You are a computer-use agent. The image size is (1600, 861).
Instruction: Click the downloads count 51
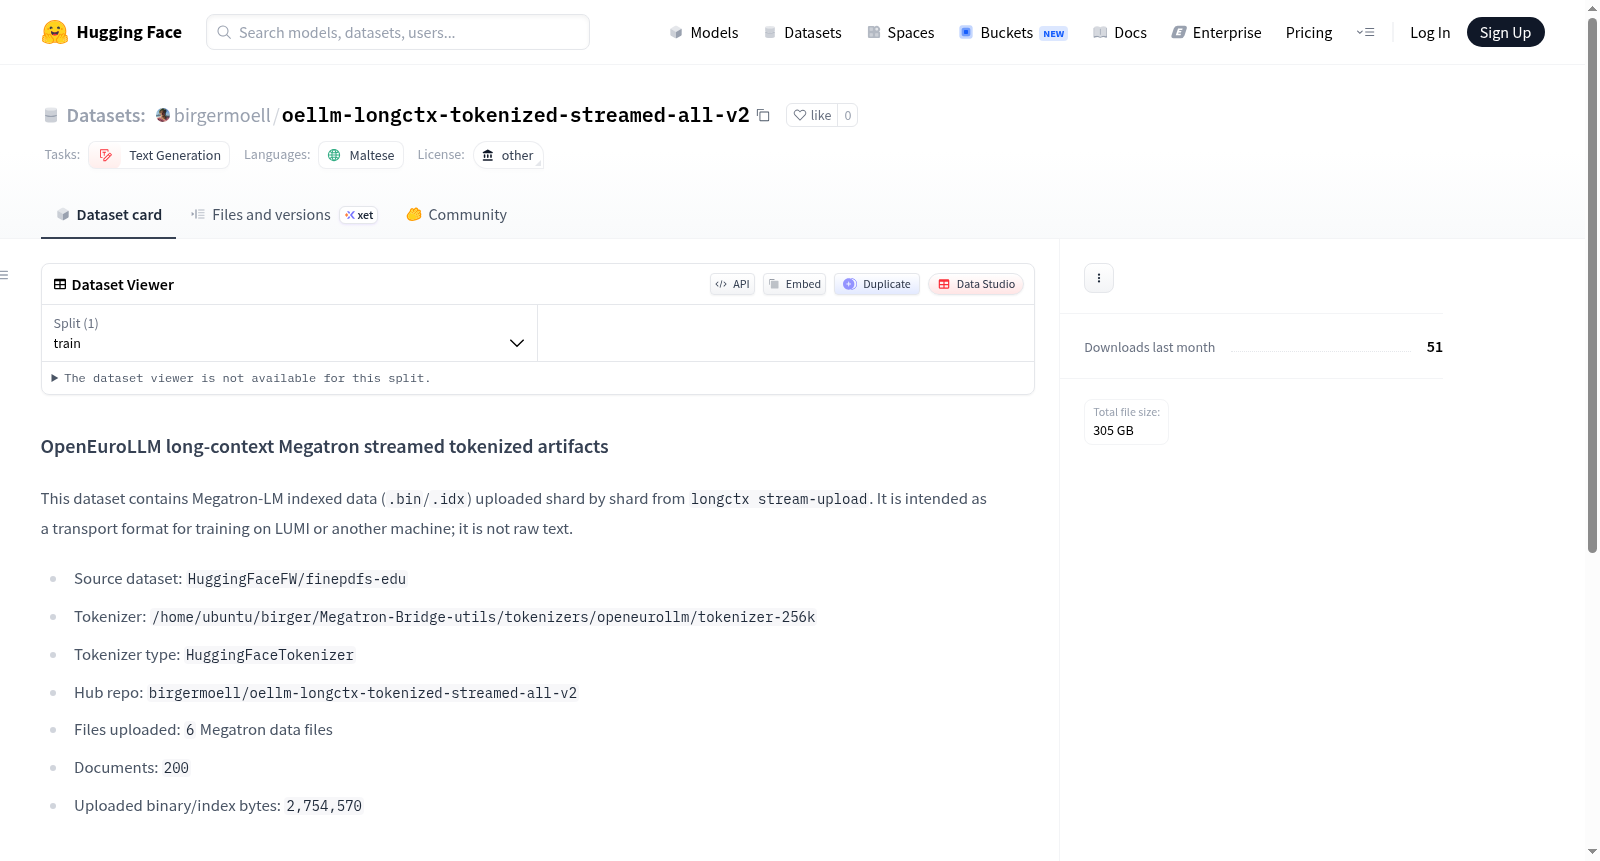[x=1435, y=347]
